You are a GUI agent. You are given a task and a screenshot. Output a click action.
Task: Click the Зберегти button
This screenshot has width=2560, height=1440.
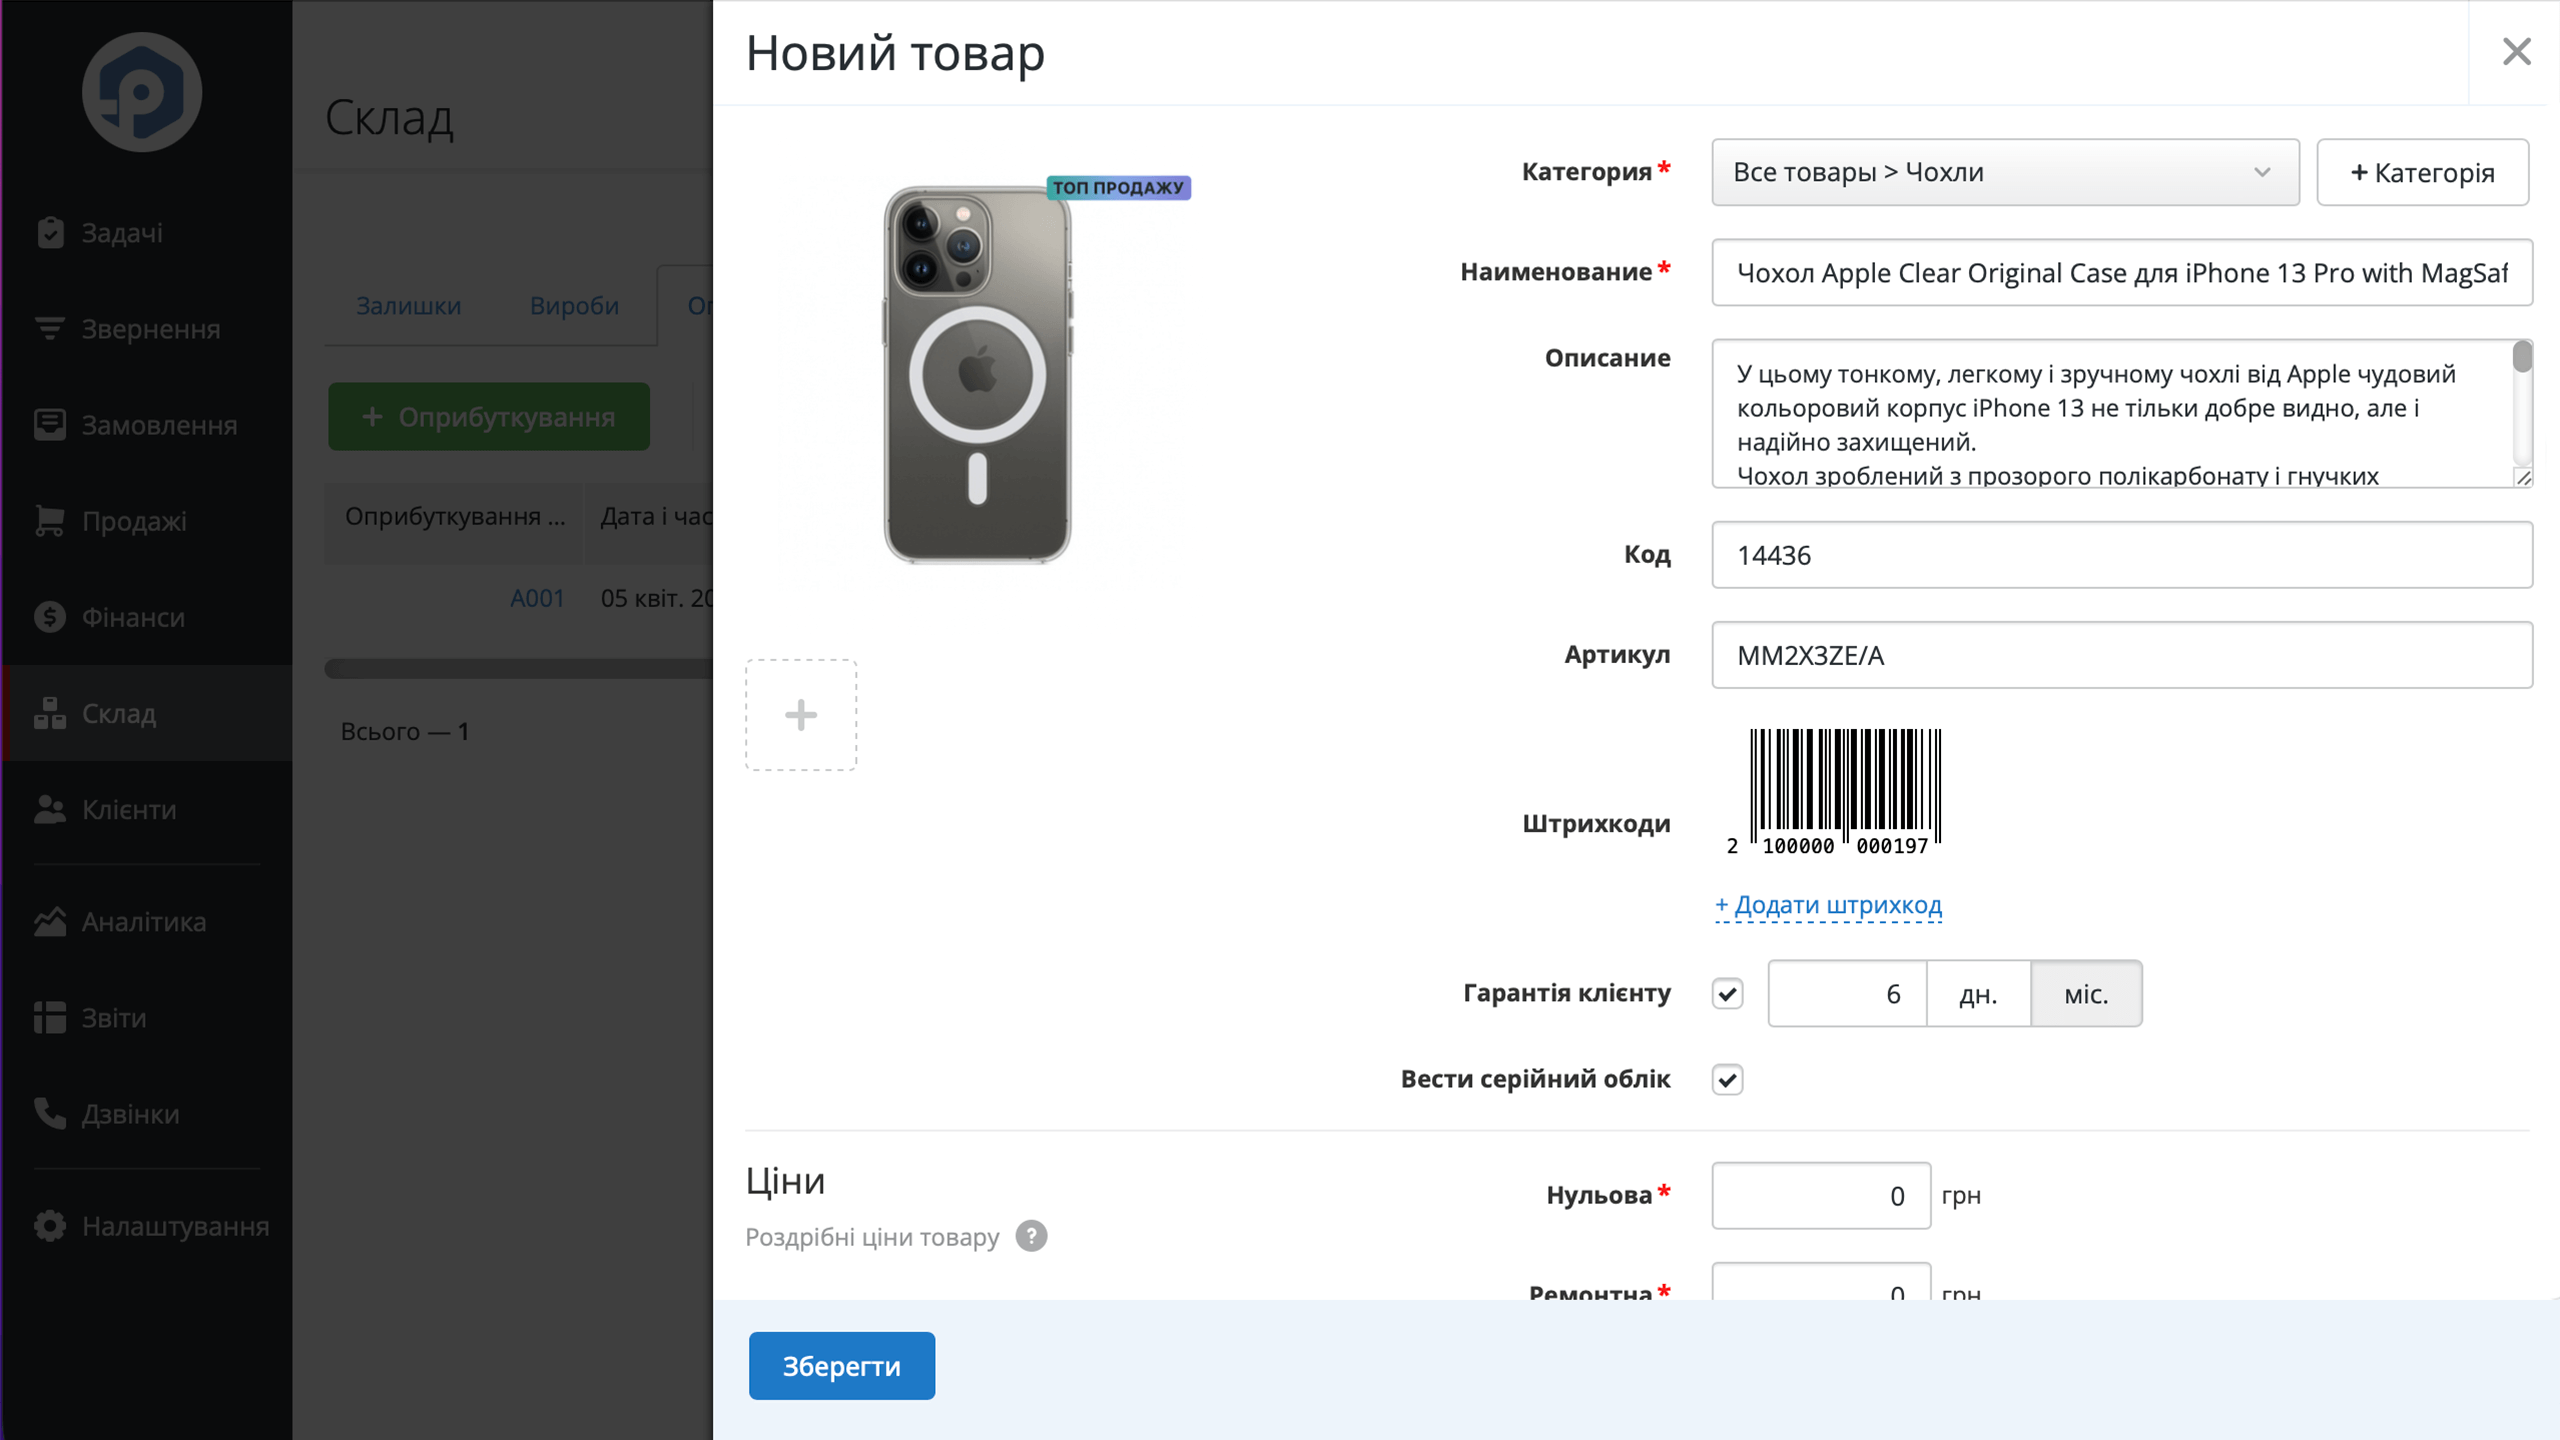[x=841, y=1366]
